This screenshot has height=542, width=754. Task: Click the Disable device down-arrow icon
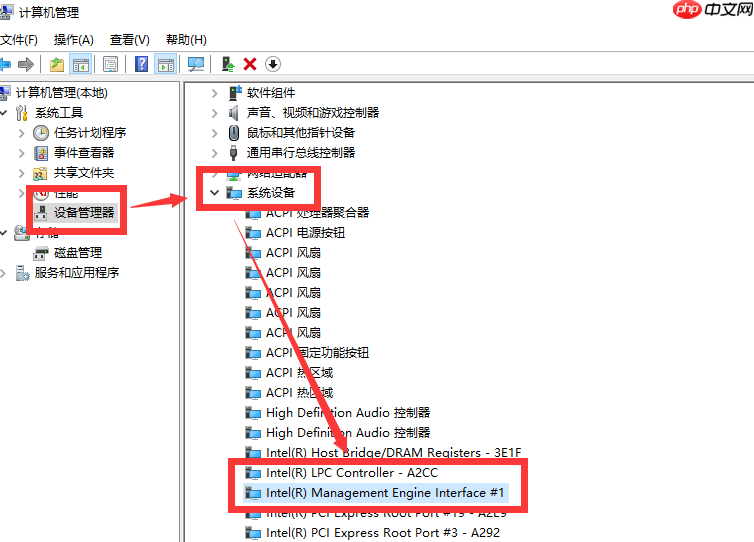273,64
